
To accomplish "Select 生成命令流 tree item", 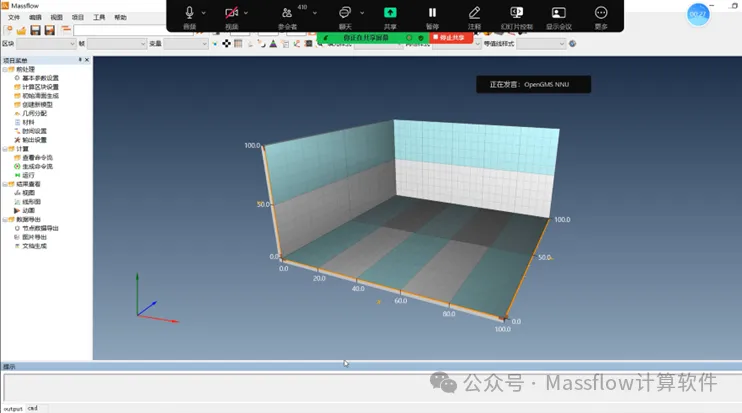I will tap(38, 167).
